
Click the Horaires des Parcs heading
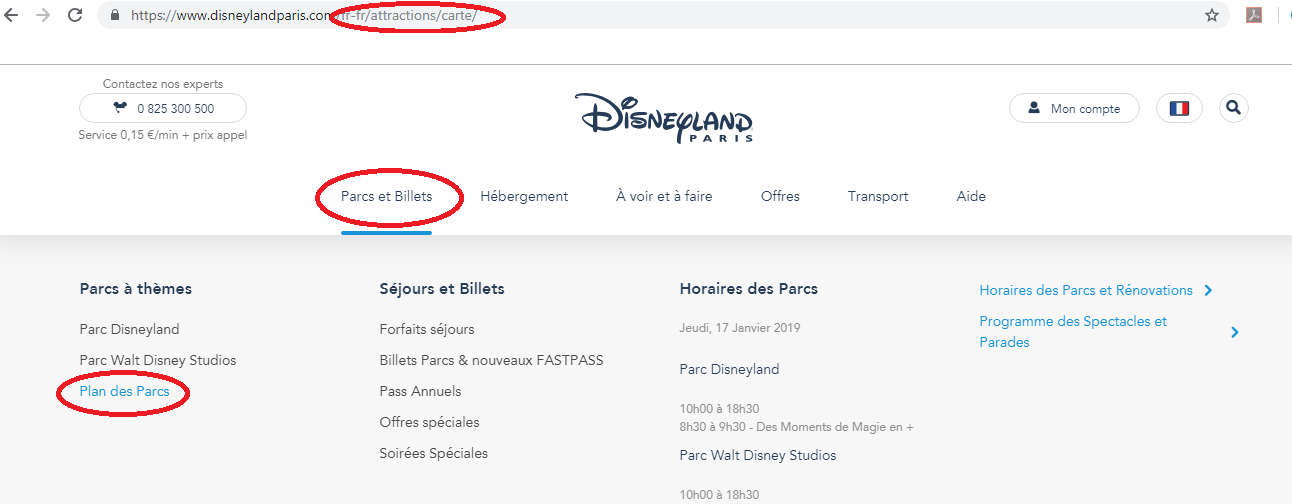coord(749,288)
